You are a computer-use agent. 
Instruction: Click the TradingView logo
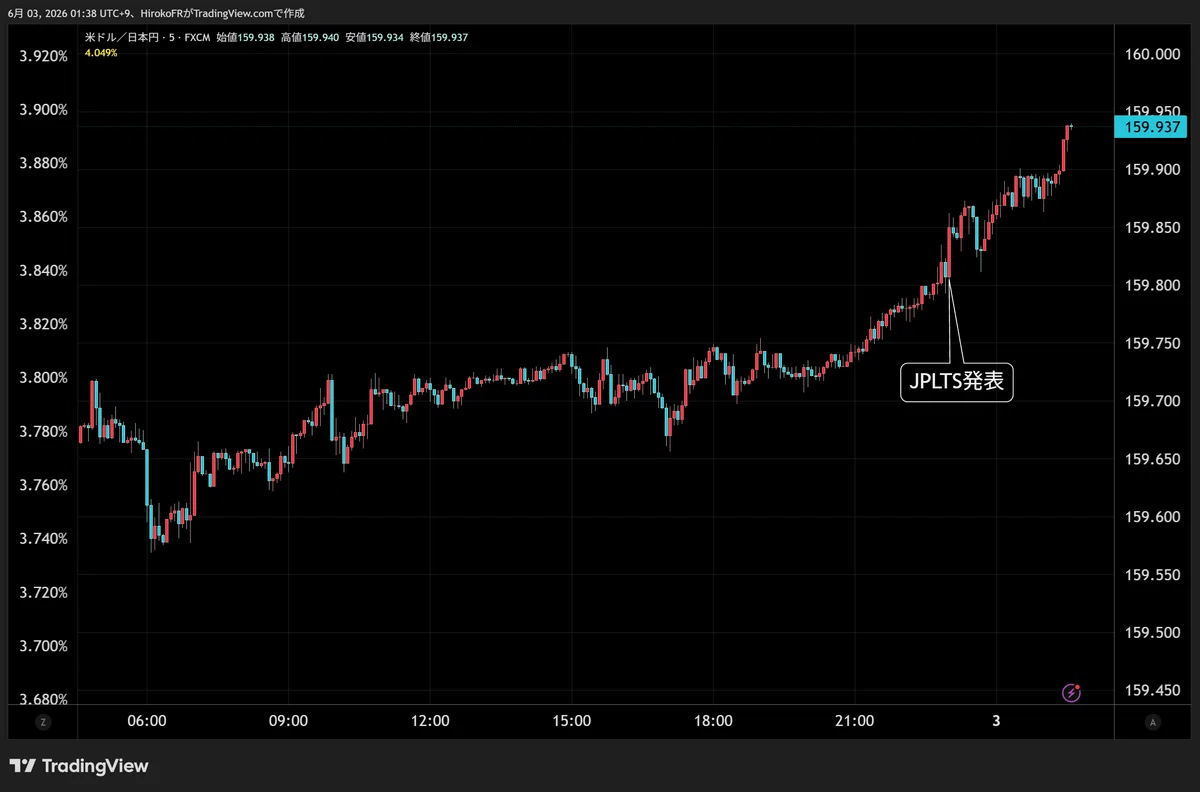click(79, 766)
